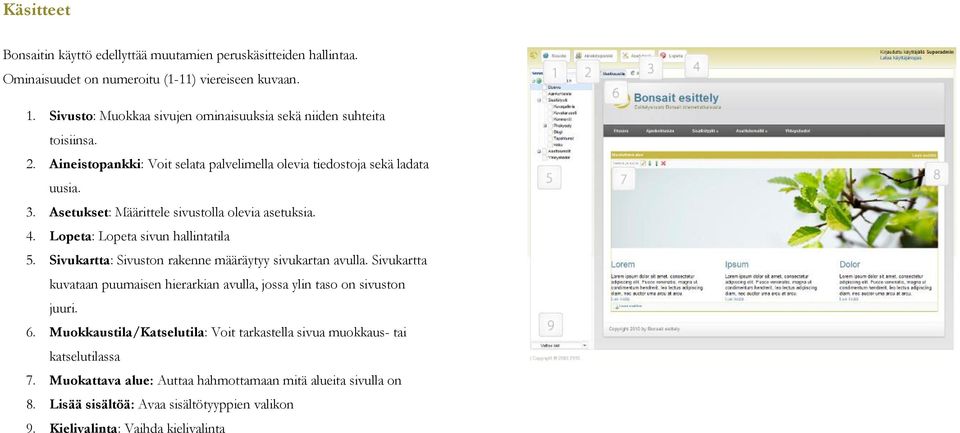Viewport: 960px width, 433px height.
Task: Select Ajankohtaista in the sitemap tree
Action: pos(559,94)
